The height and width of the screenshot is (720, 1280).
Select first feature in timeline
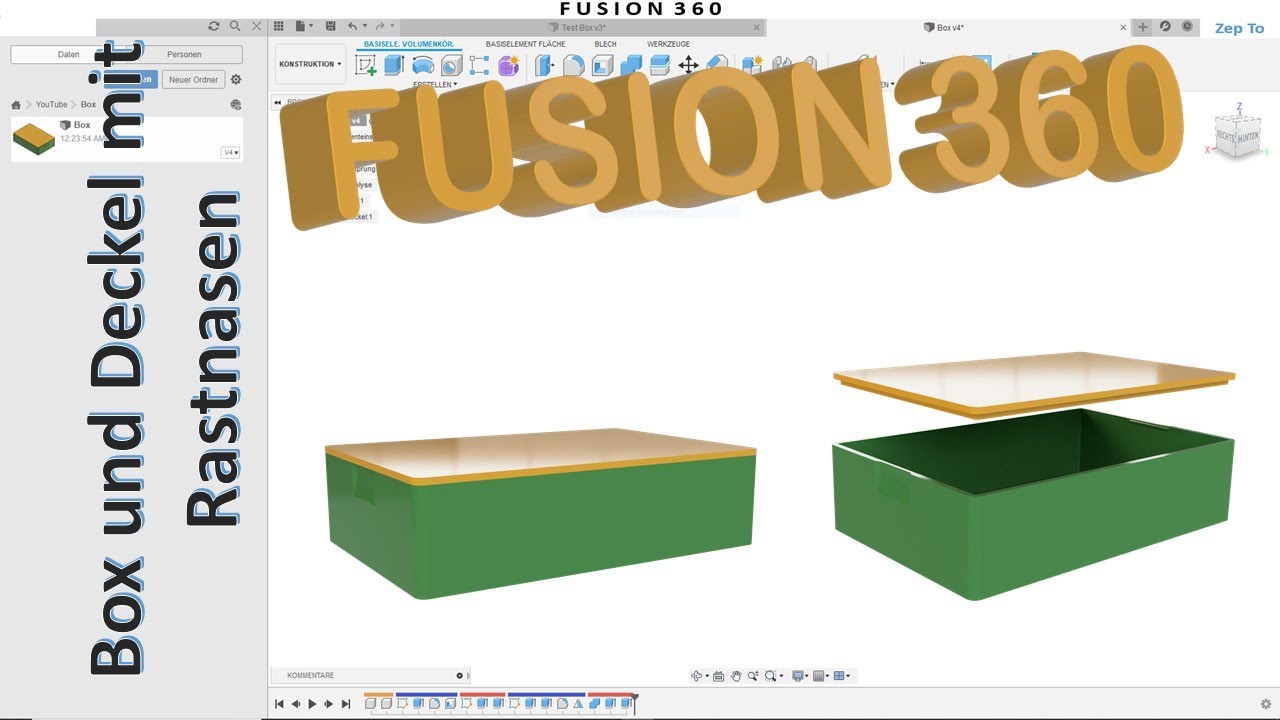pyautogui.click(x=371, y=704)
